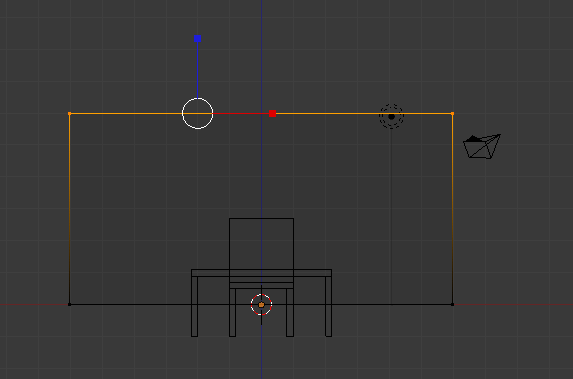Click the red X-axis manipulator handle
The width and height of the screenshot is (573, 379).
[272, 114]
